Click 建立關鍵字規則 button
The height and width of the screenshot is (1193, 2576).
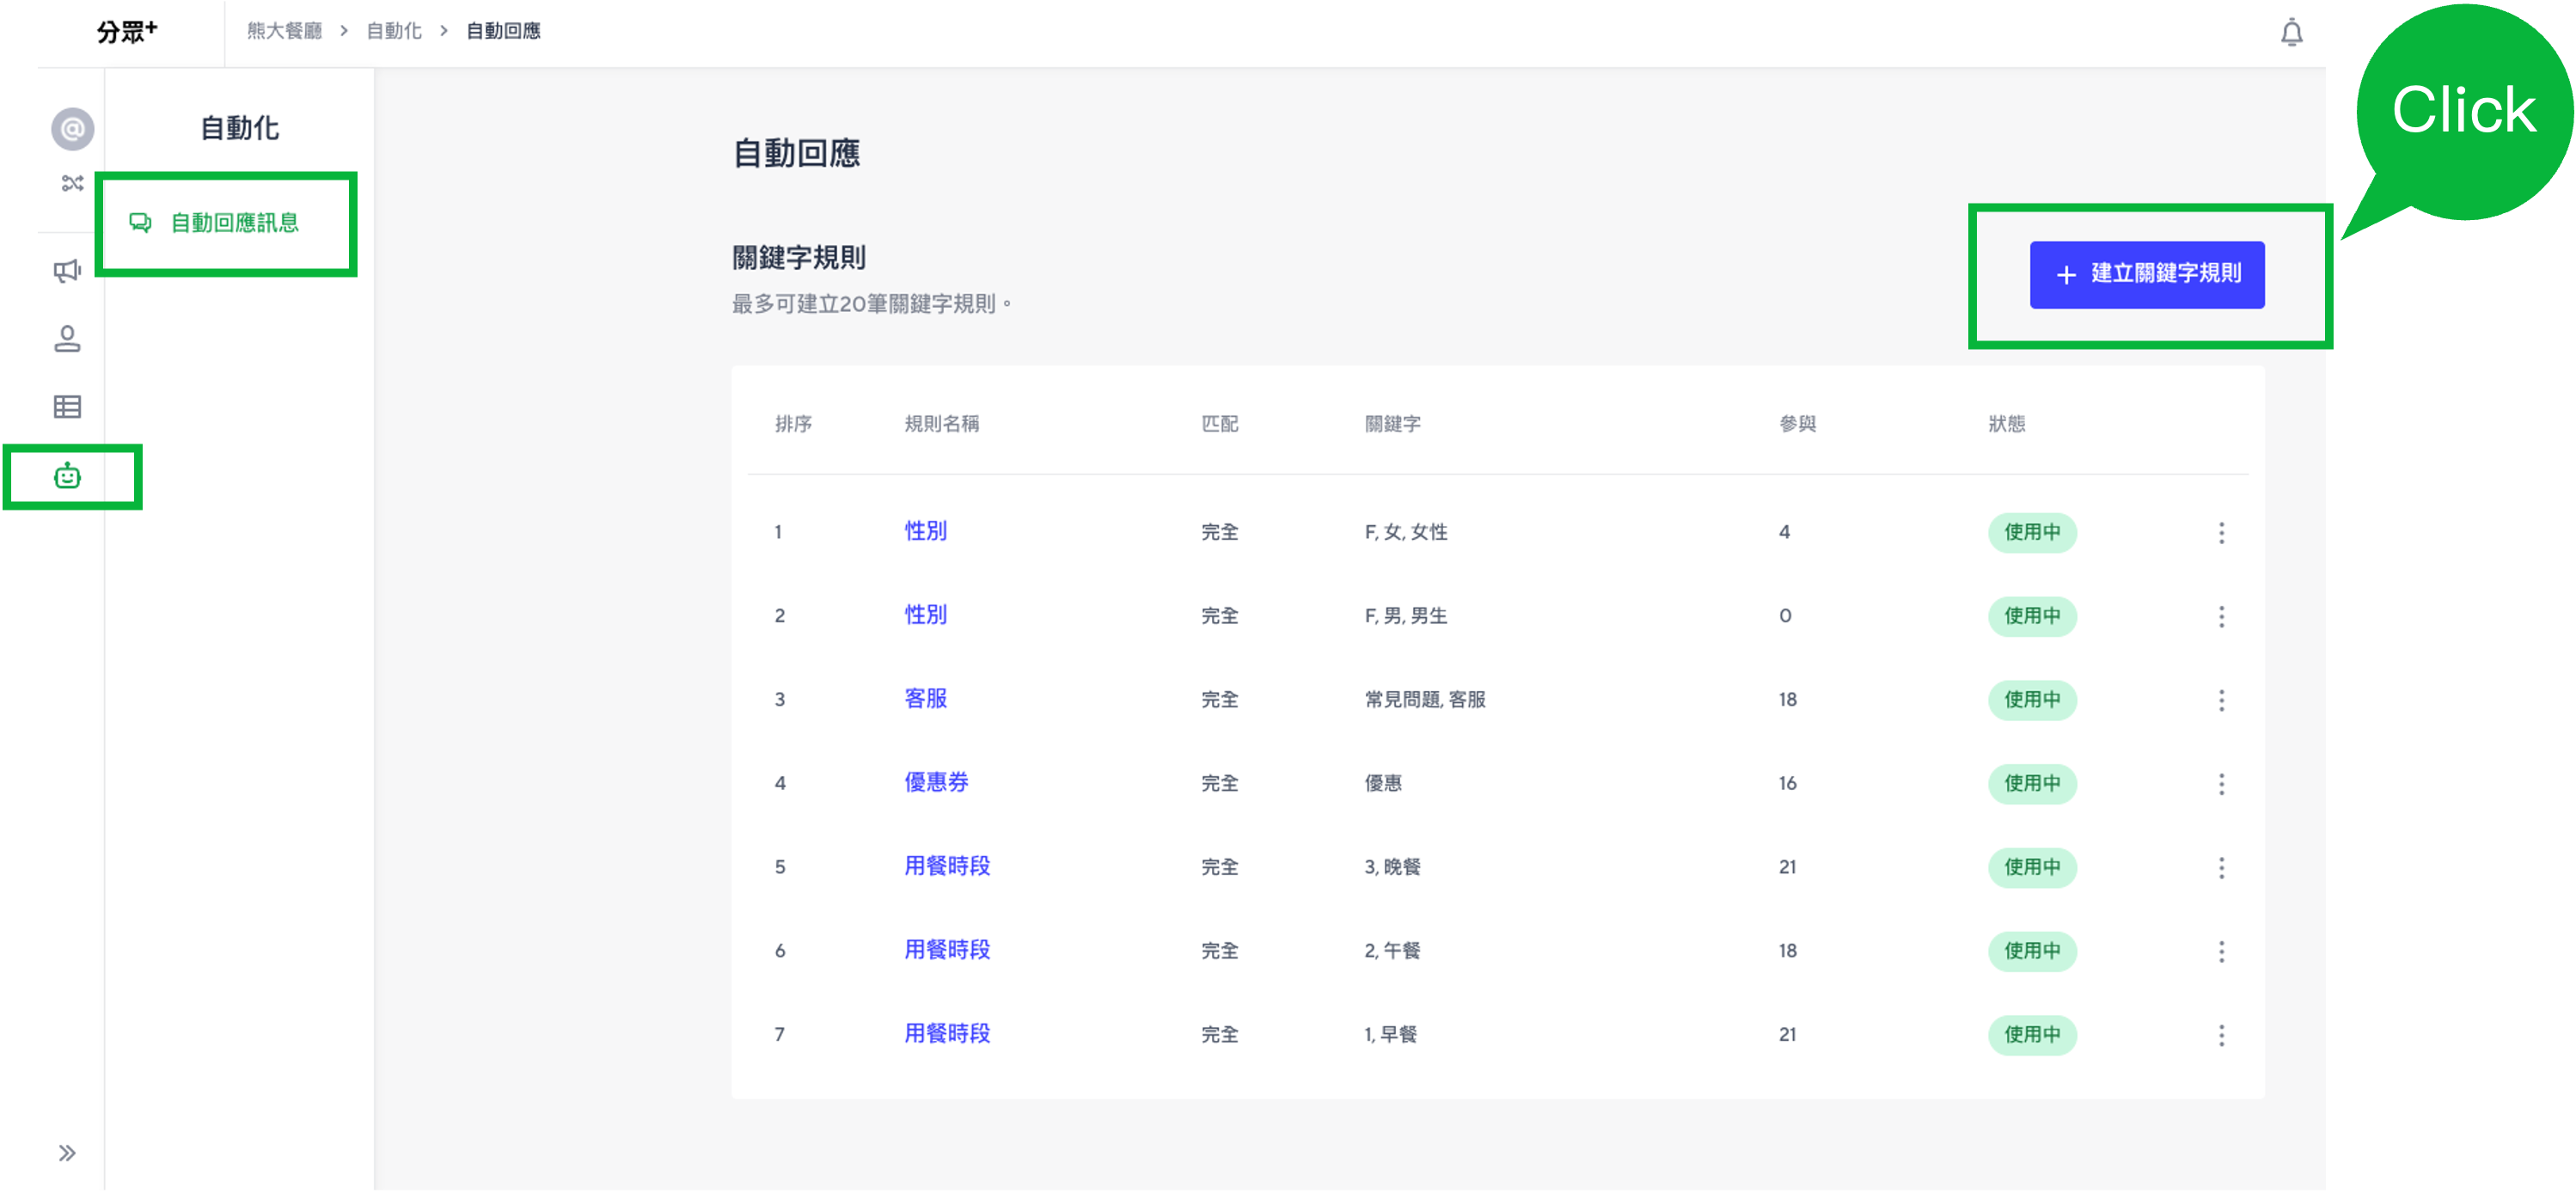[2146, 274]
